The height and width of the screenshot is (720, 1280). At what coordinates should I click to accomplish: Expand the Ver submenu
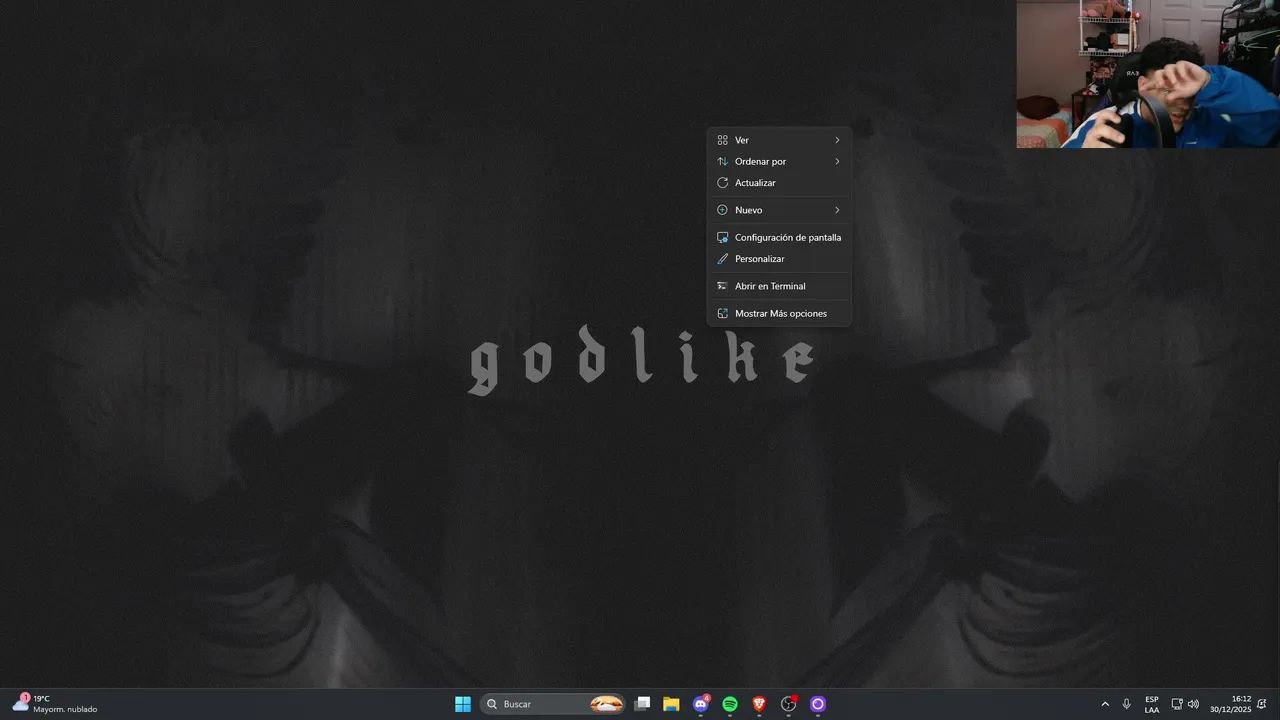(x=779, y=140)
